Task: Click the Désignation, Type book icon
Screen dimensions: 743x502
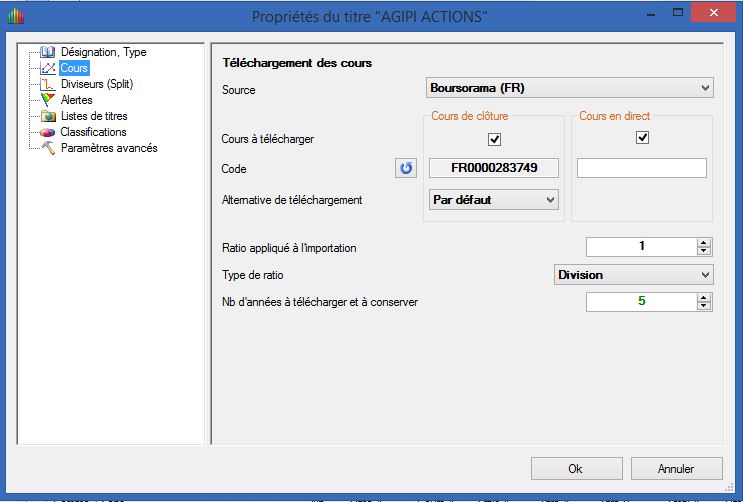Action: 48,52
